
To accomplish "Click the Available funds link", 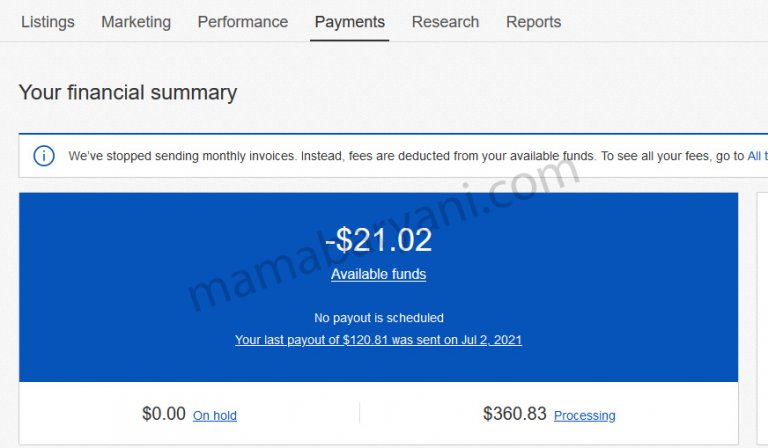I will 378,274.
